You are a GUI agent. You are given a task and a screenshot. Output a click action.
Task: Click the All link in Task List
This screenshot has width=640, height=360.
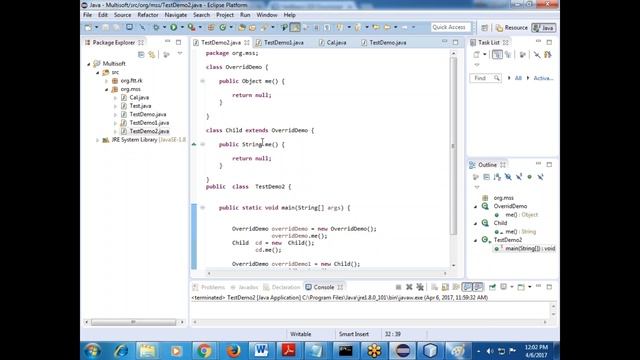pos(518,78)
